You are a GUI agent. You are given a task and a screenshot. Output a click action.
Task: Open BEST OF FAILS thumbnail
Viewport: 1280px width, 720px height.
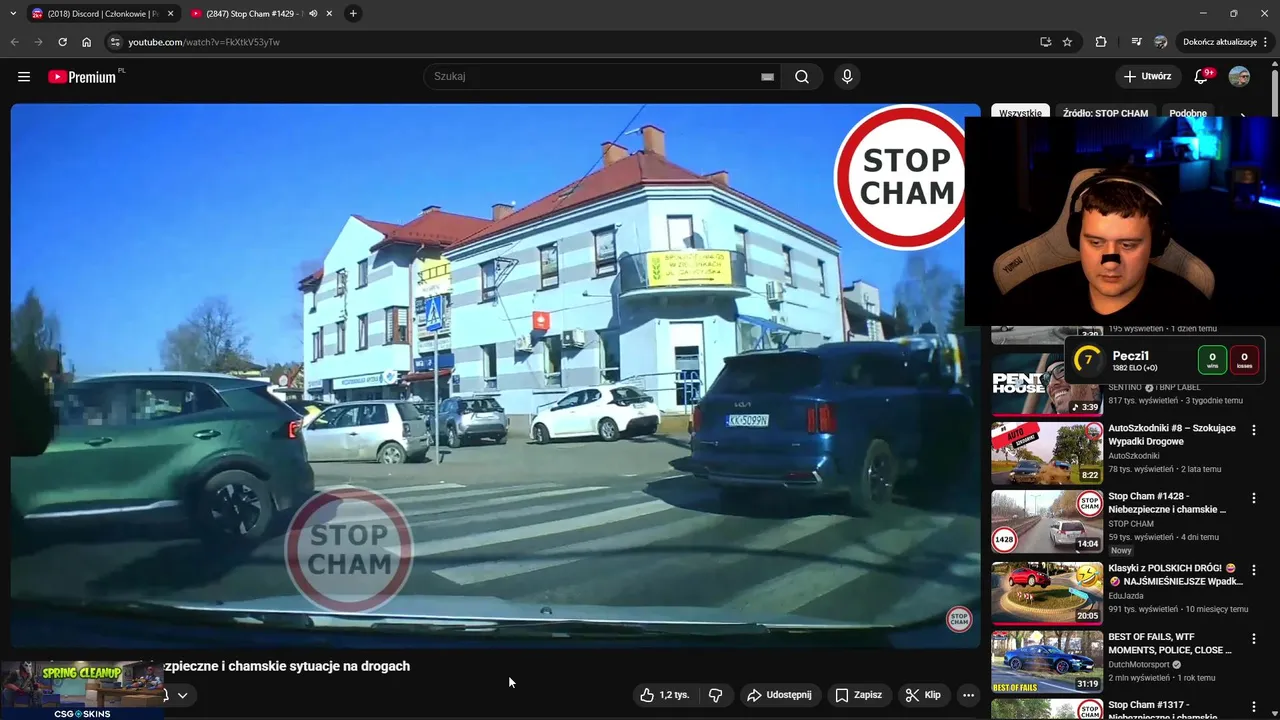pyautogui.click(x=1047, y=661)
